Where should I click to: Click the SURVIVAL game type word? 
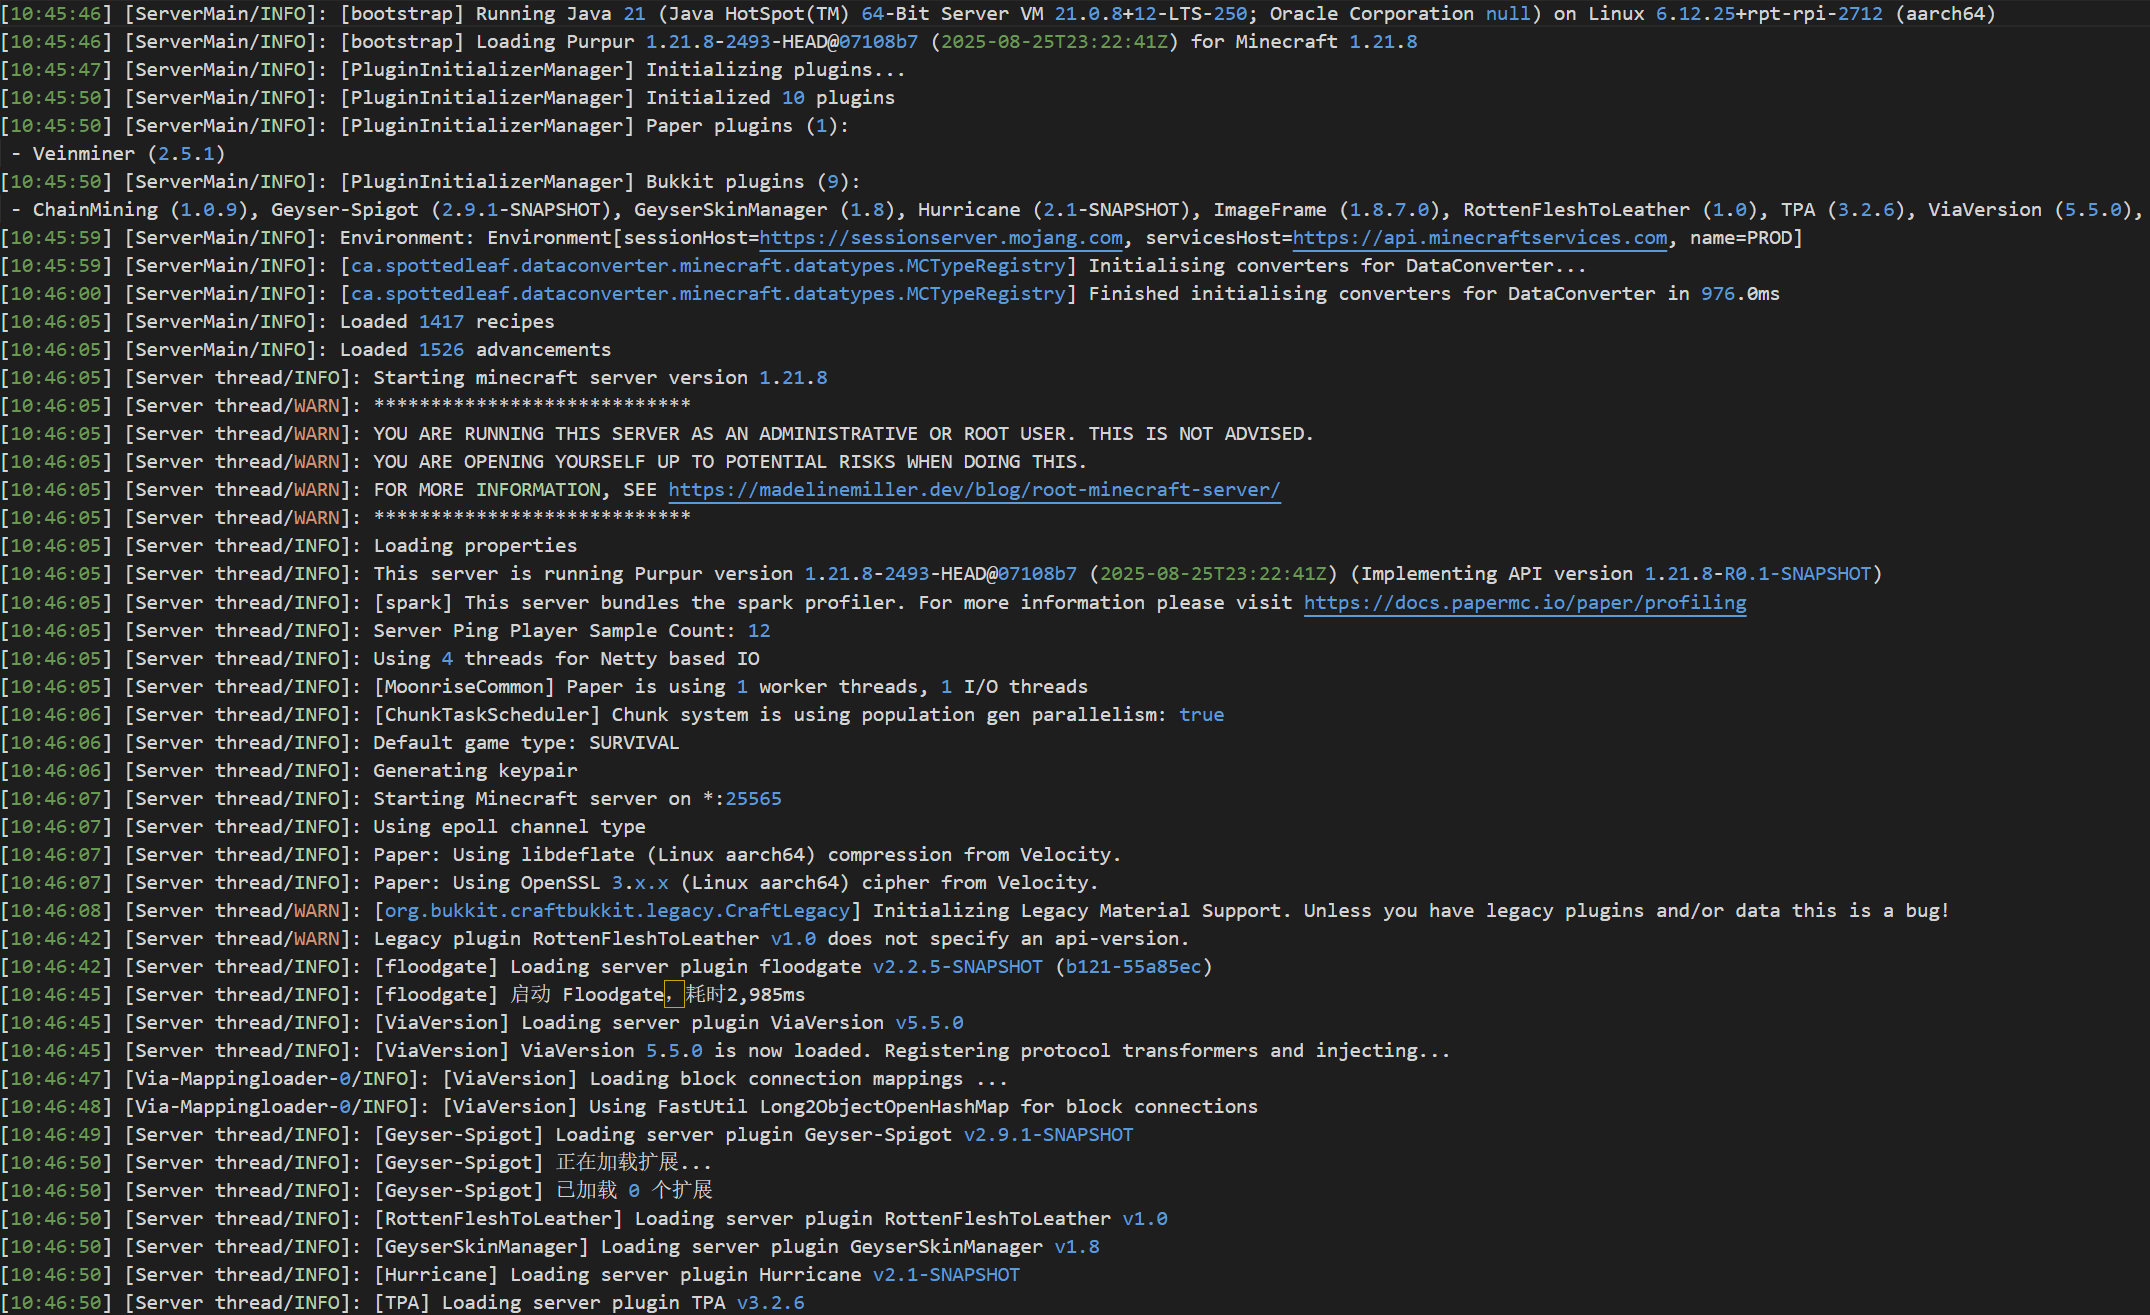(x=633, y=743)
